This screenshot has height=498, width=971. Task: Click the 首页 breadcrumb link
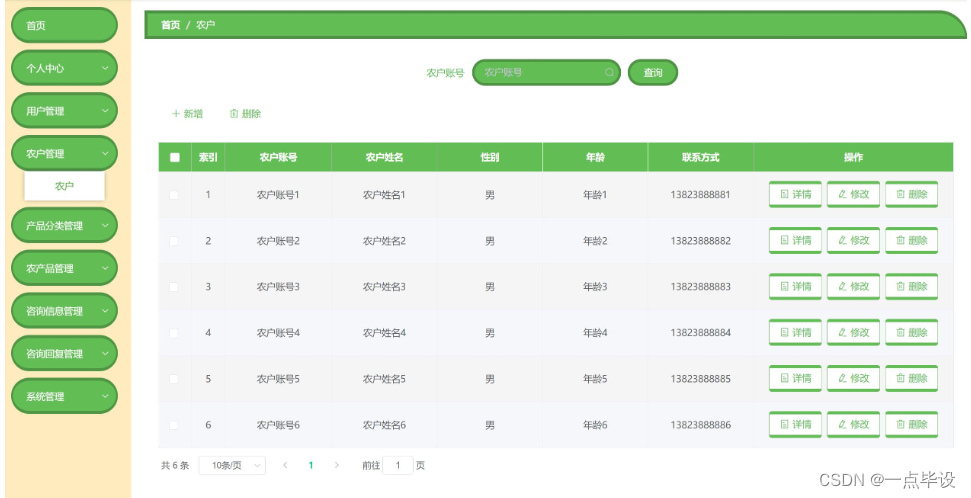[170, 25]
